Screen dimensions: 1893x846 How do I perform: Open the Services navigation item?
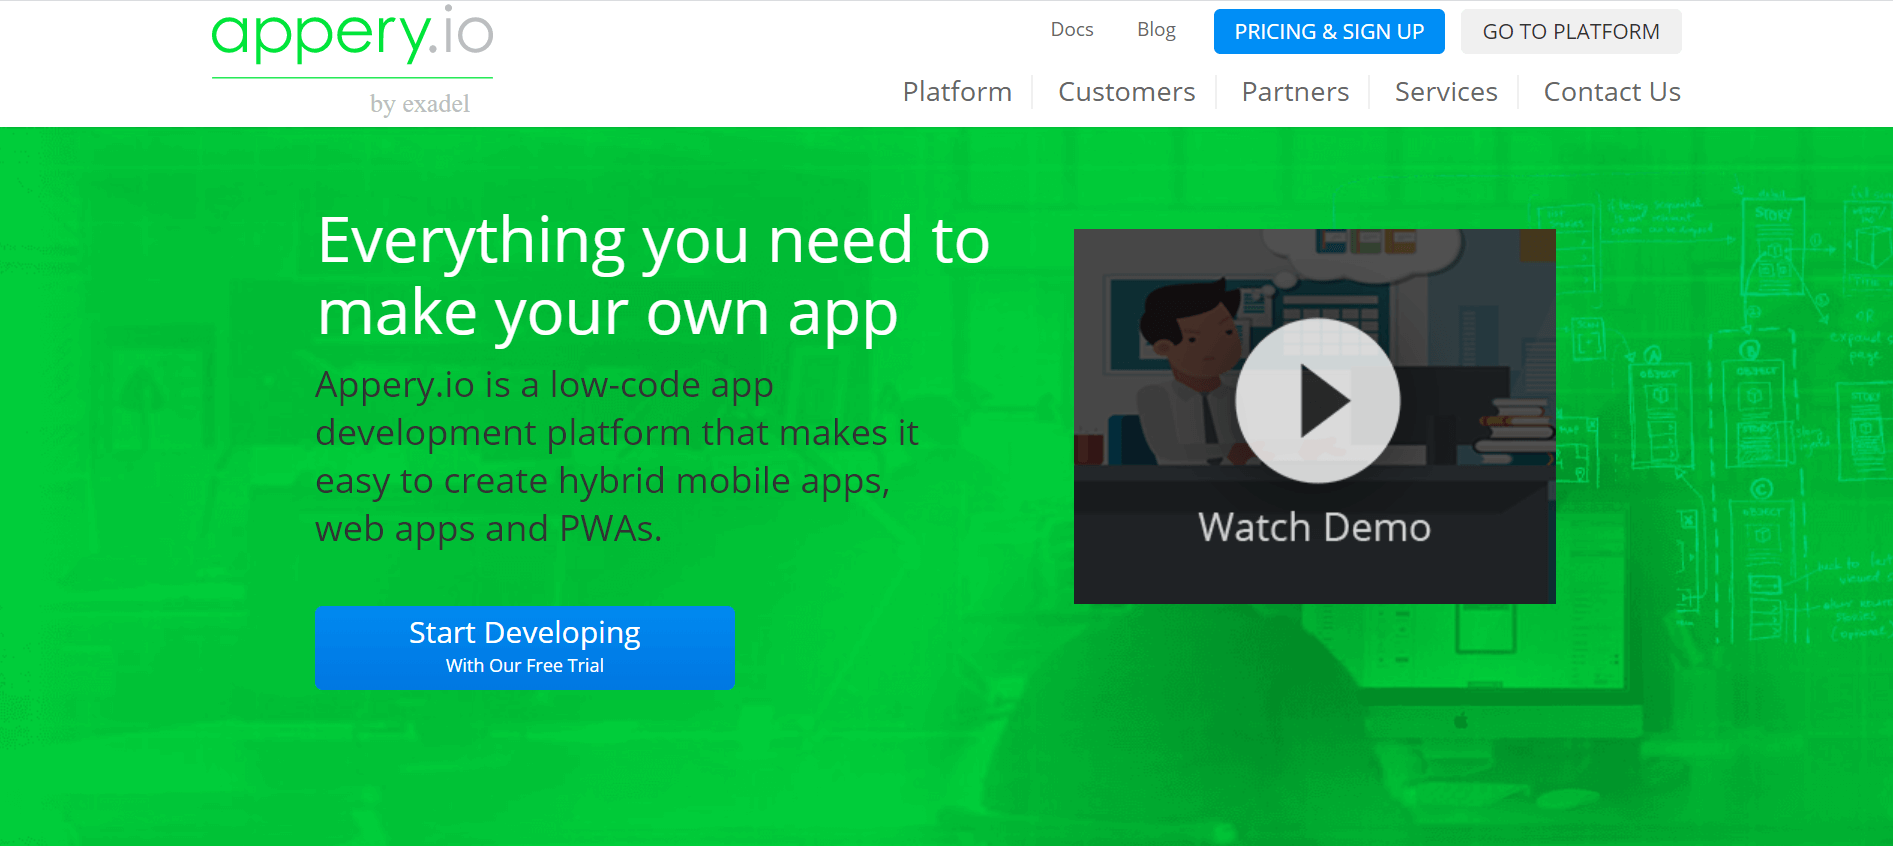tap(1445, 92)
